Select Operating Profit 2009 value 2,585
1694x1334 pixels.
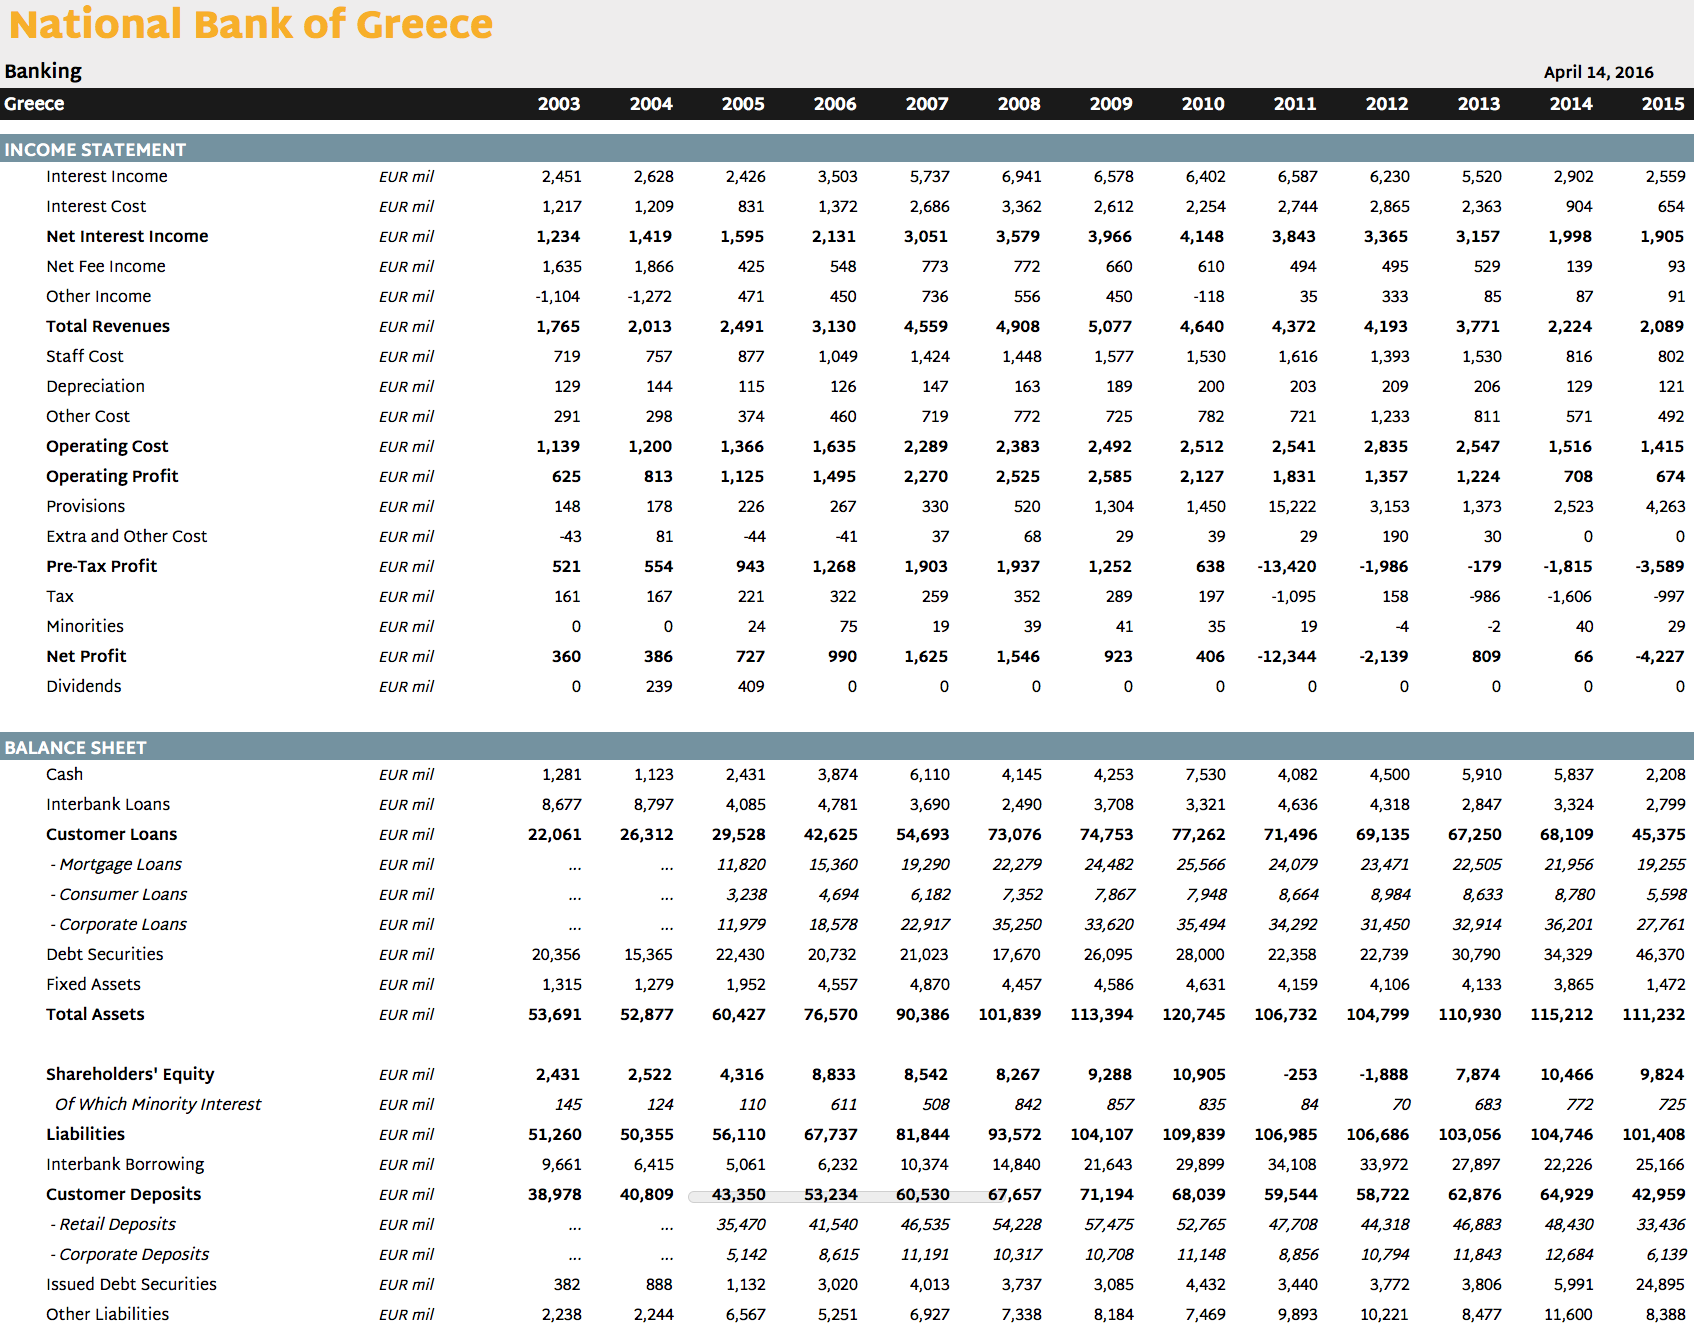(1110, 477)
